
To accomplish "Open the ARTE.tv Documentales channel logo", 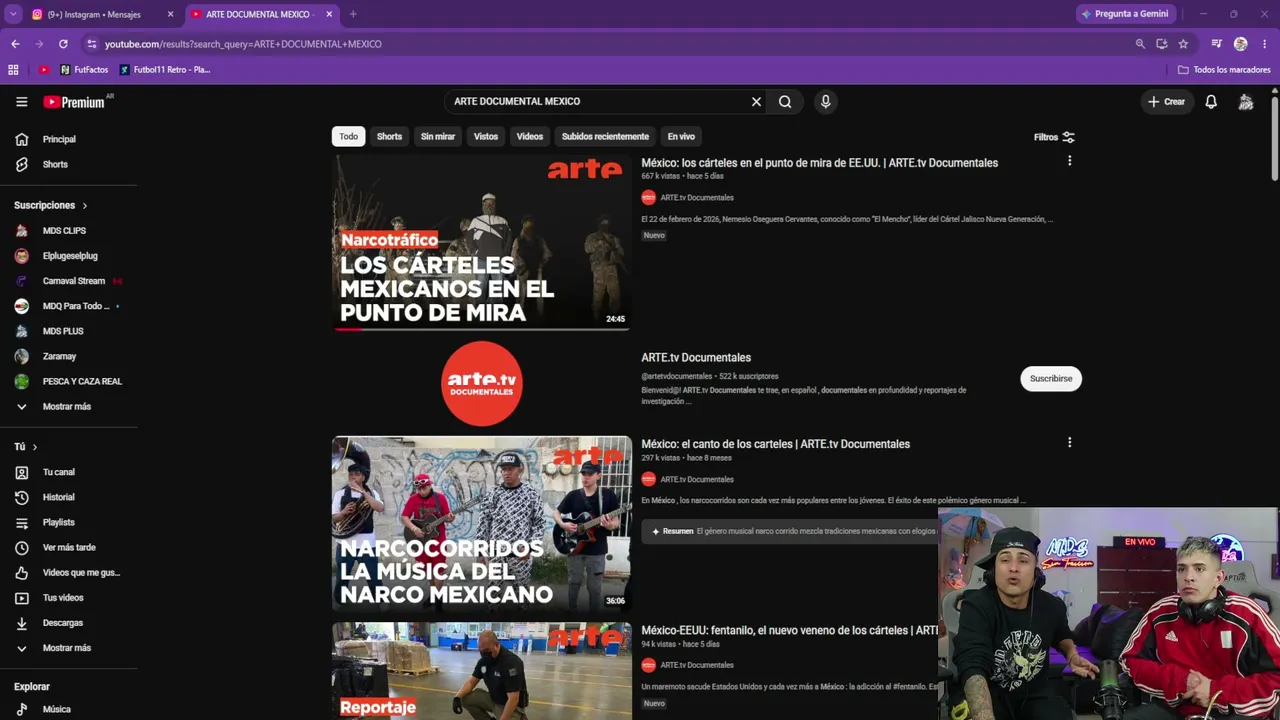I will point(482,383).
